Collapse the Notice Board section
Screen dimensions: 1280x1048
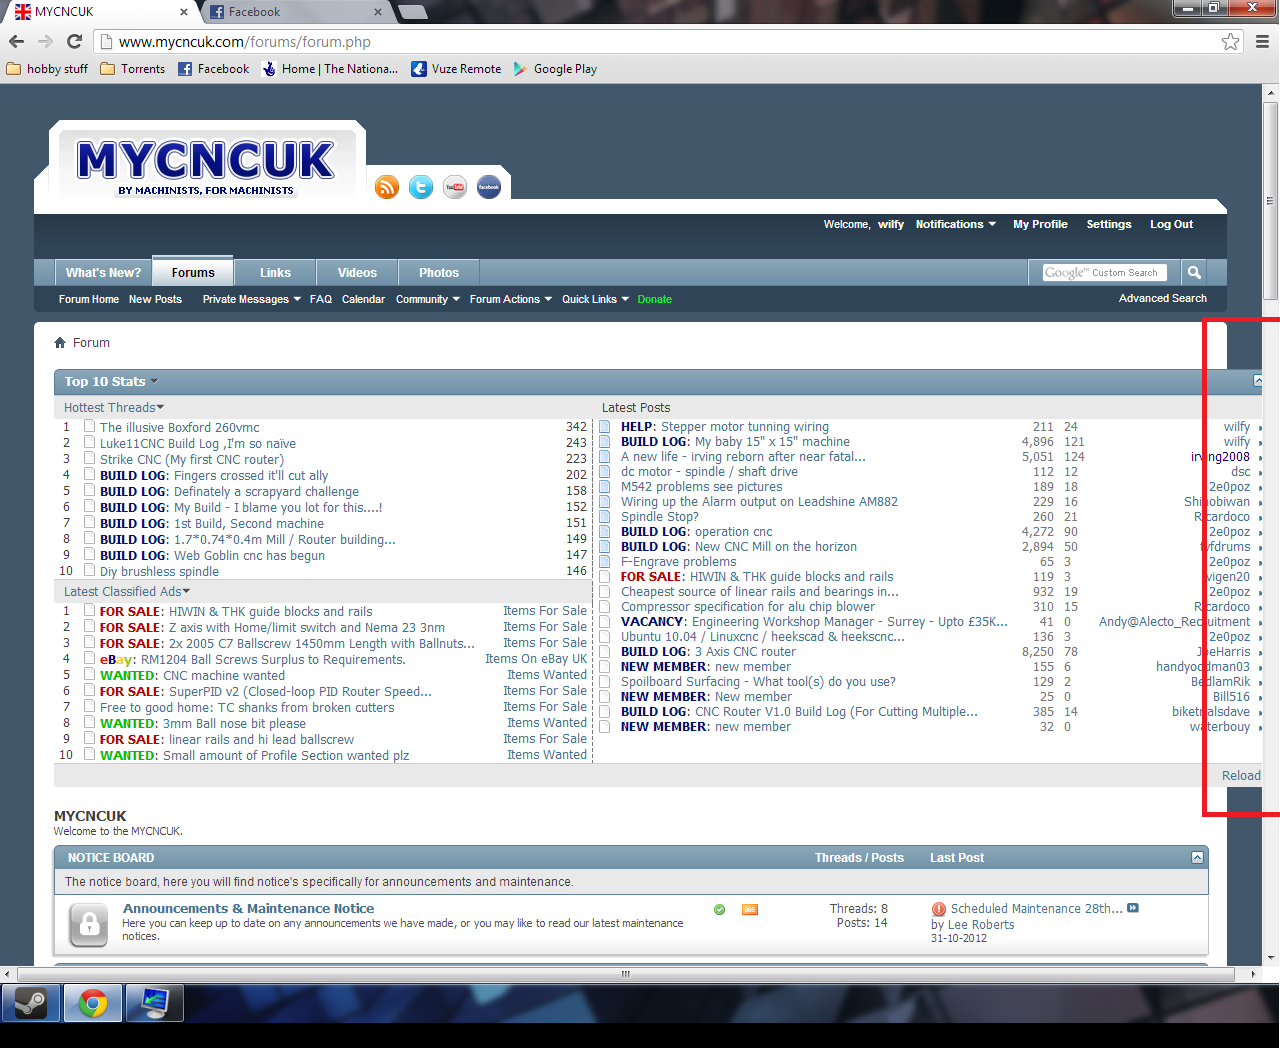click(x=1197, y=858)
